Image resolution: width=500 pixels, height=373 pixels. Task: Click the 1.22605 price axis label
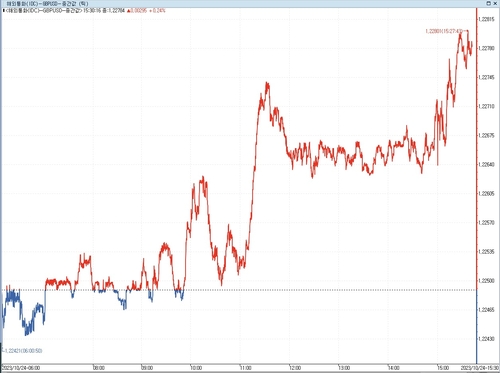pos(486,194)
